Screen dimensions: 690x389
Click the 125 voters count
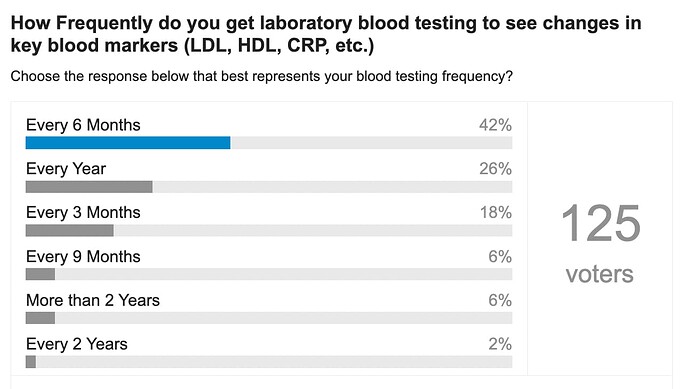pyautogui.click(x=601, y=223)
